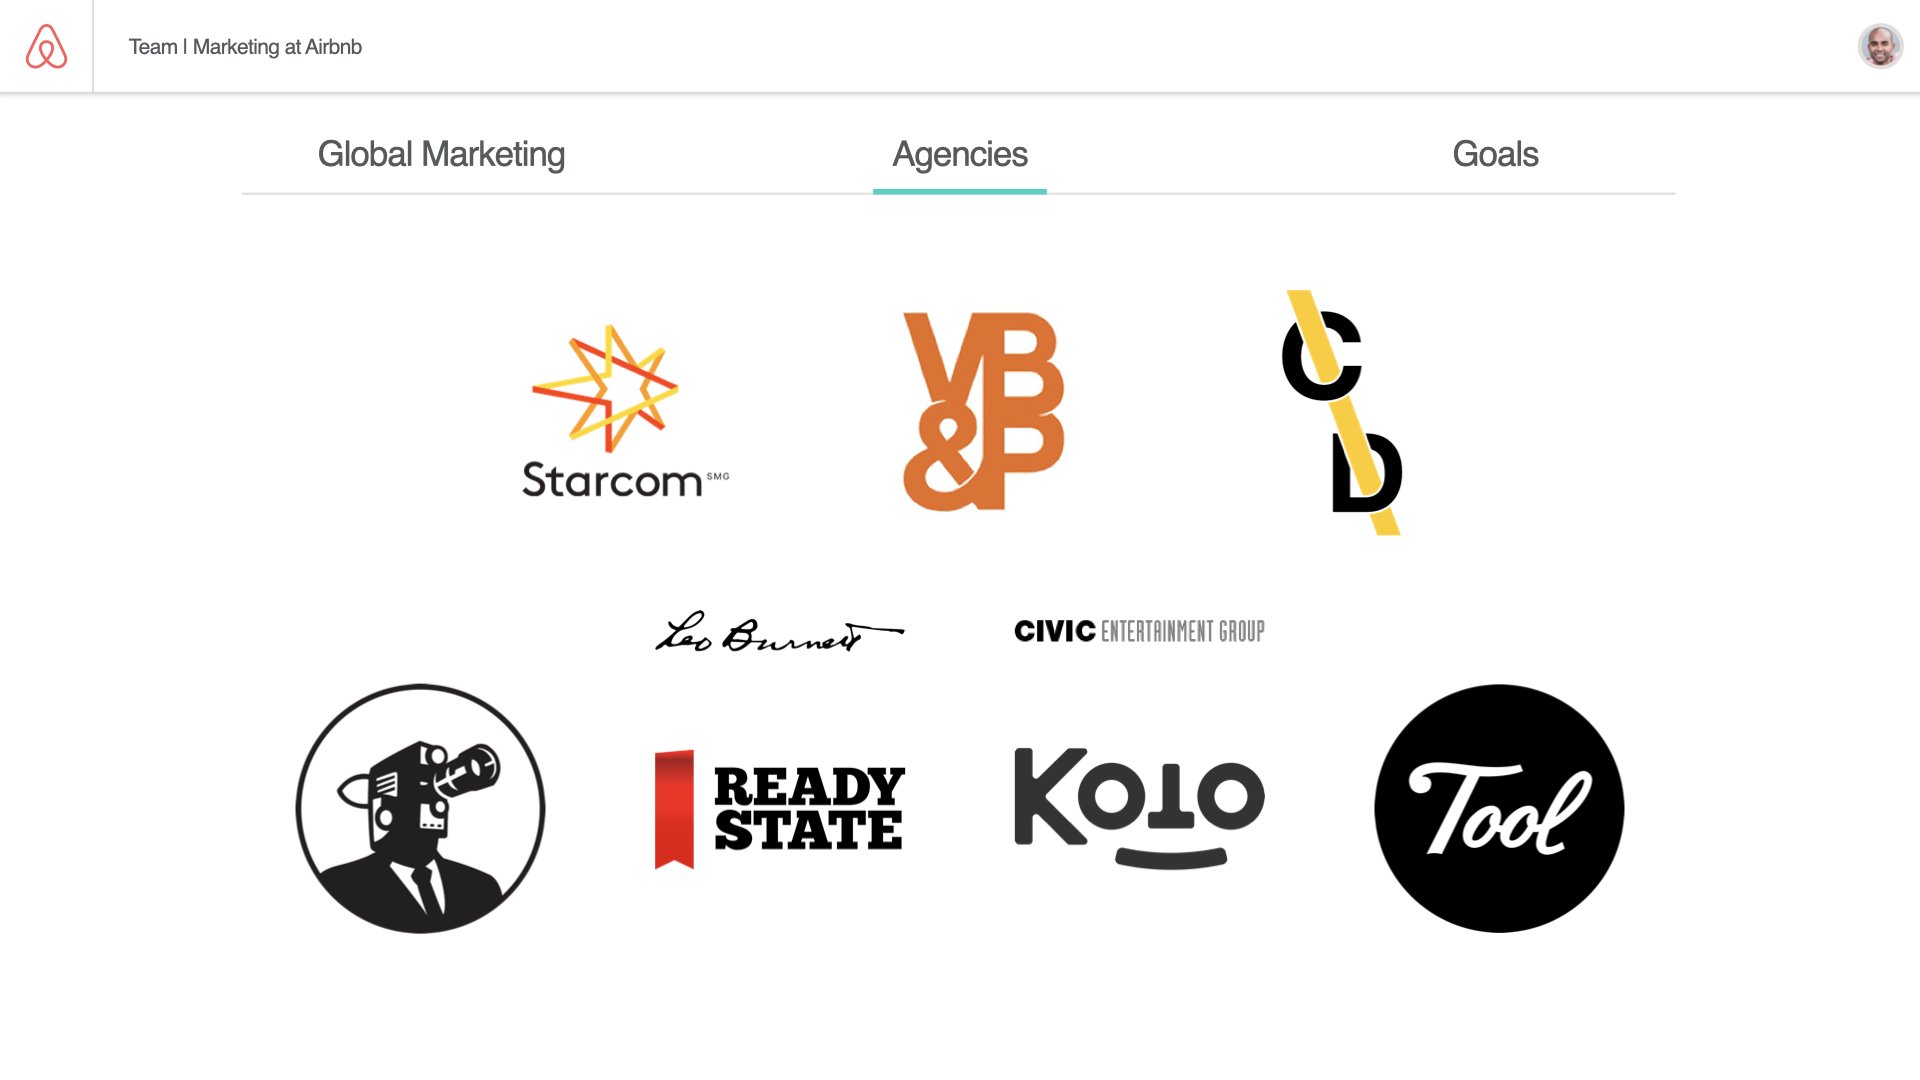This screenshot has width=1920, height=1080.
Task: Click the Leo Burnett signature logo
Action: pyautogui.click(x=779, y=632)
